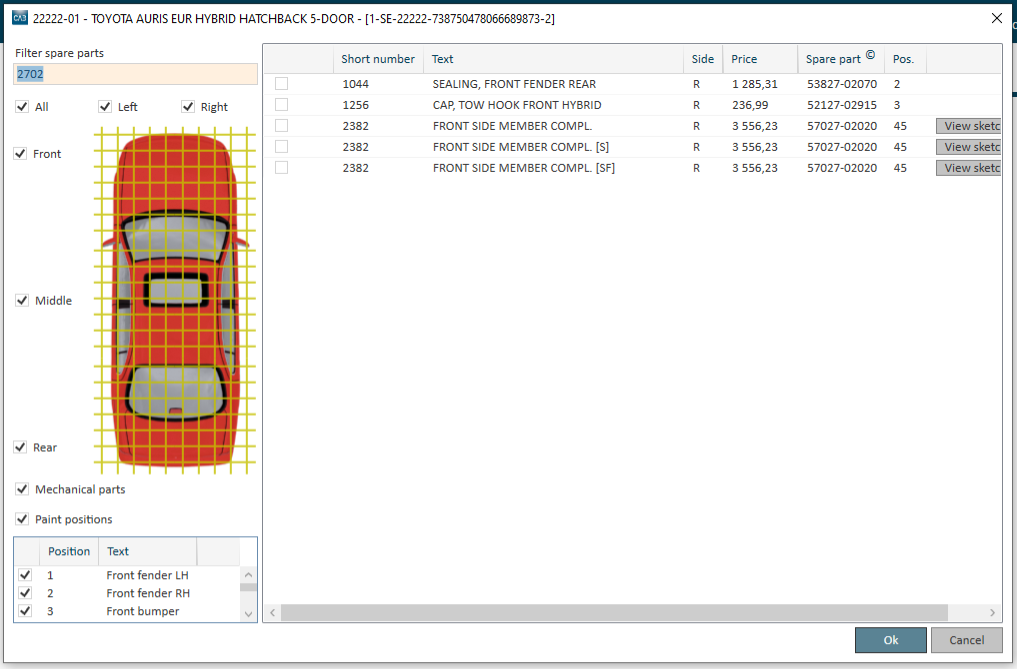Screen dimensions: 1017x669
Task: Click the red car diagram image
Action: (x=174, y=300)
